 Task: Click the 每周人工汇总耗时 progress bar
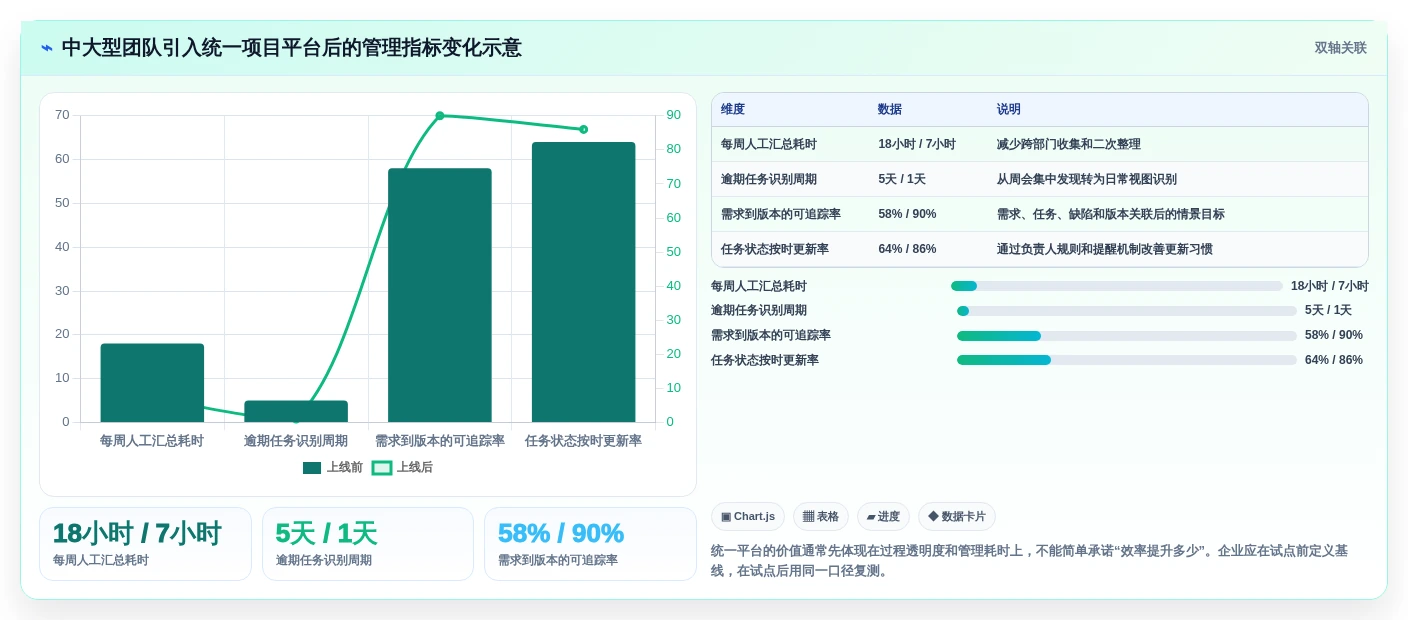click(x=1117, y=286)
